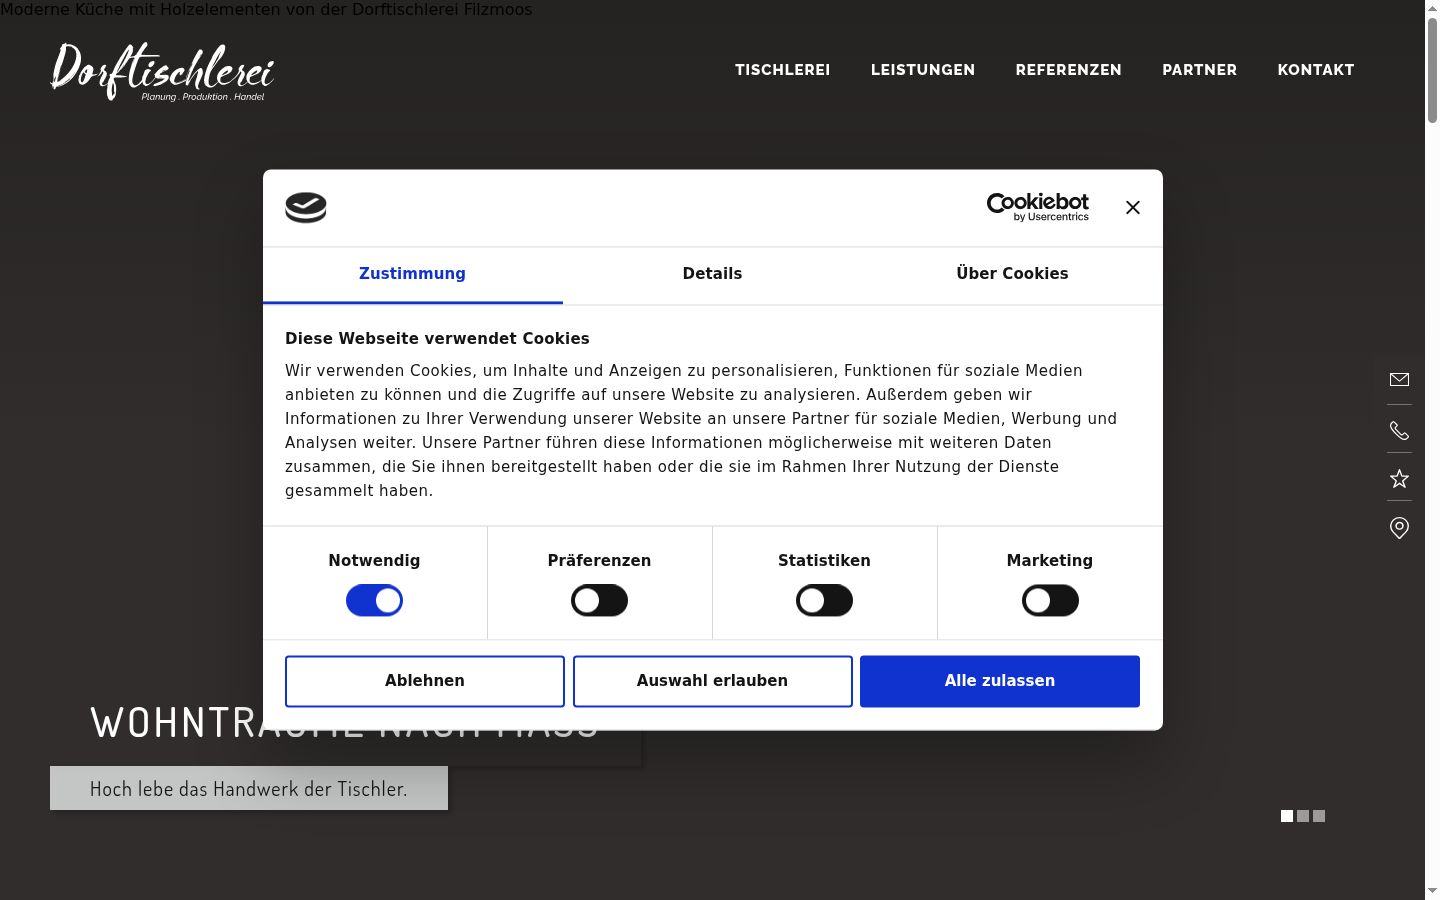
Task: Click the phone sidebar icon
Action: 1399,430
